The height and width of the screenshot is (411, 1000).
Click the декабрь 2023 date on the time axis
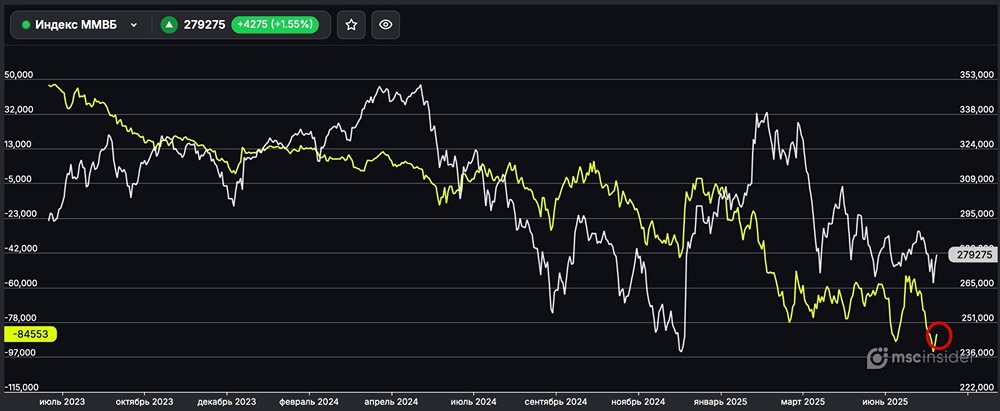pos(227,403)
